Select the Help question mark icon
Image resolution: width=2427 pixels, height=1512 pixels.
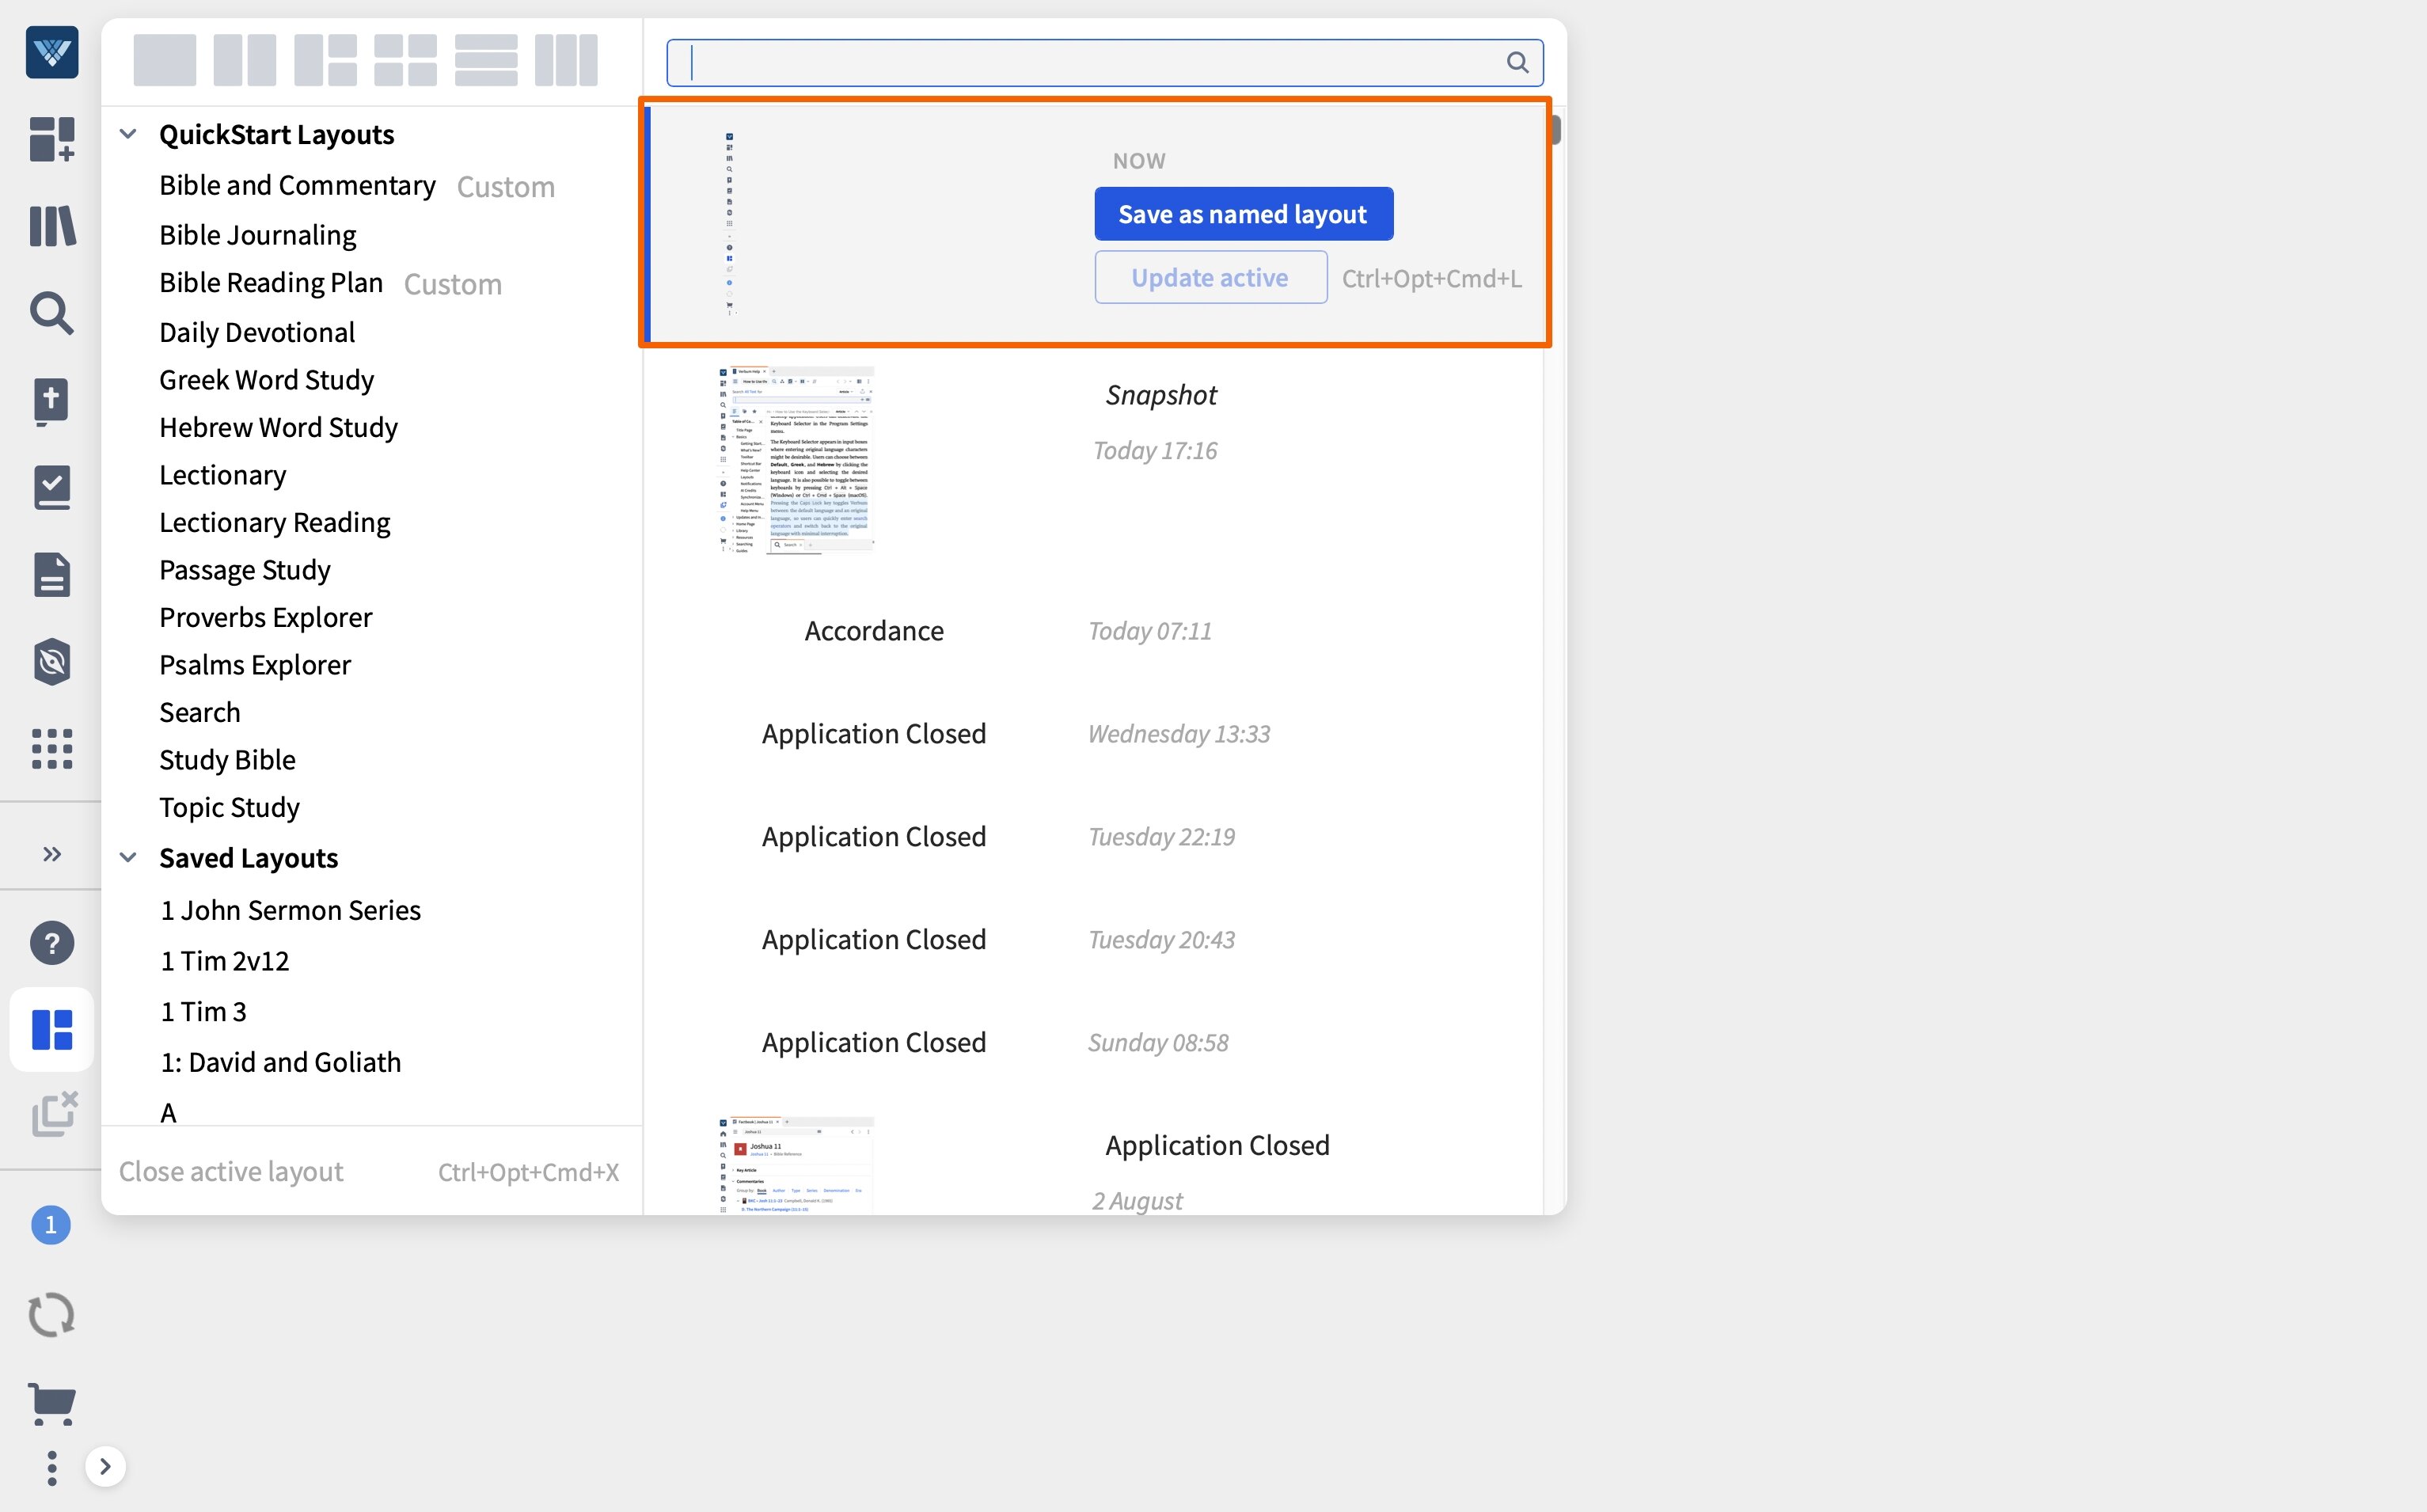click(x=51, y=941)
